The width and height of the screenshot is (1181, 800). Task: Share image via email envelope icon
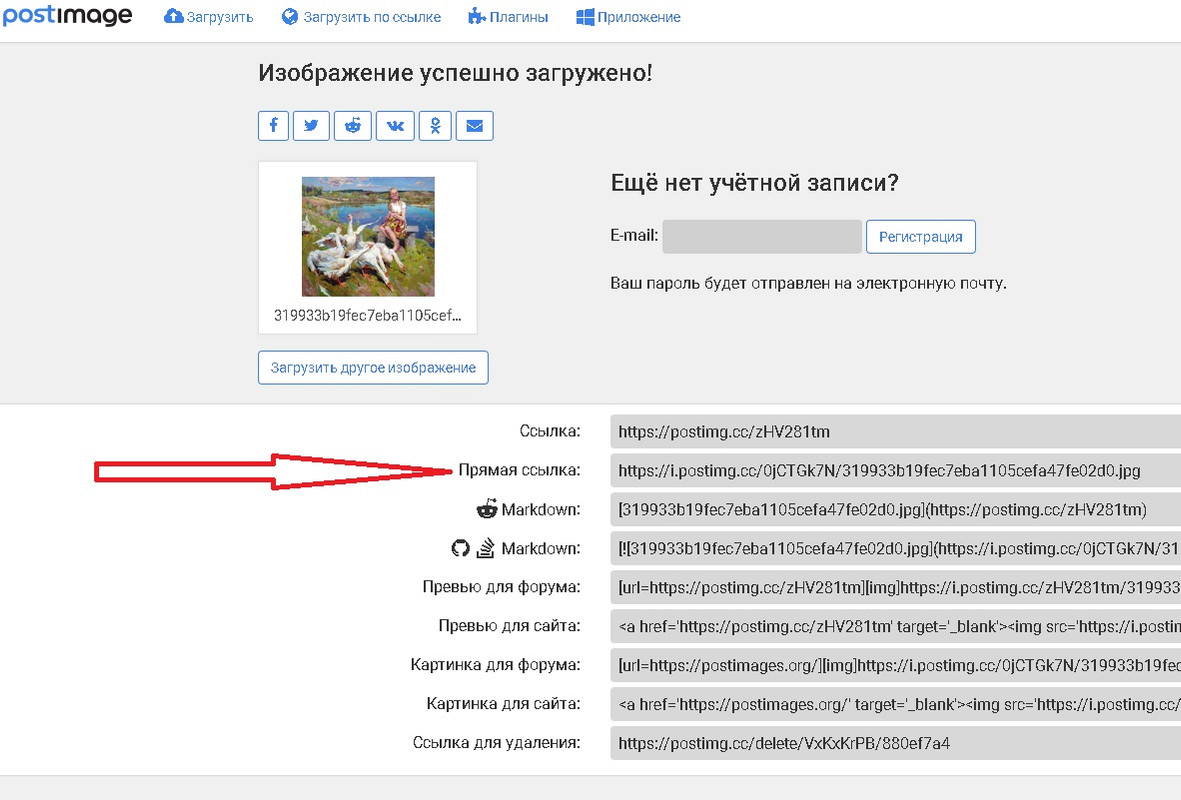pos(475,126)
